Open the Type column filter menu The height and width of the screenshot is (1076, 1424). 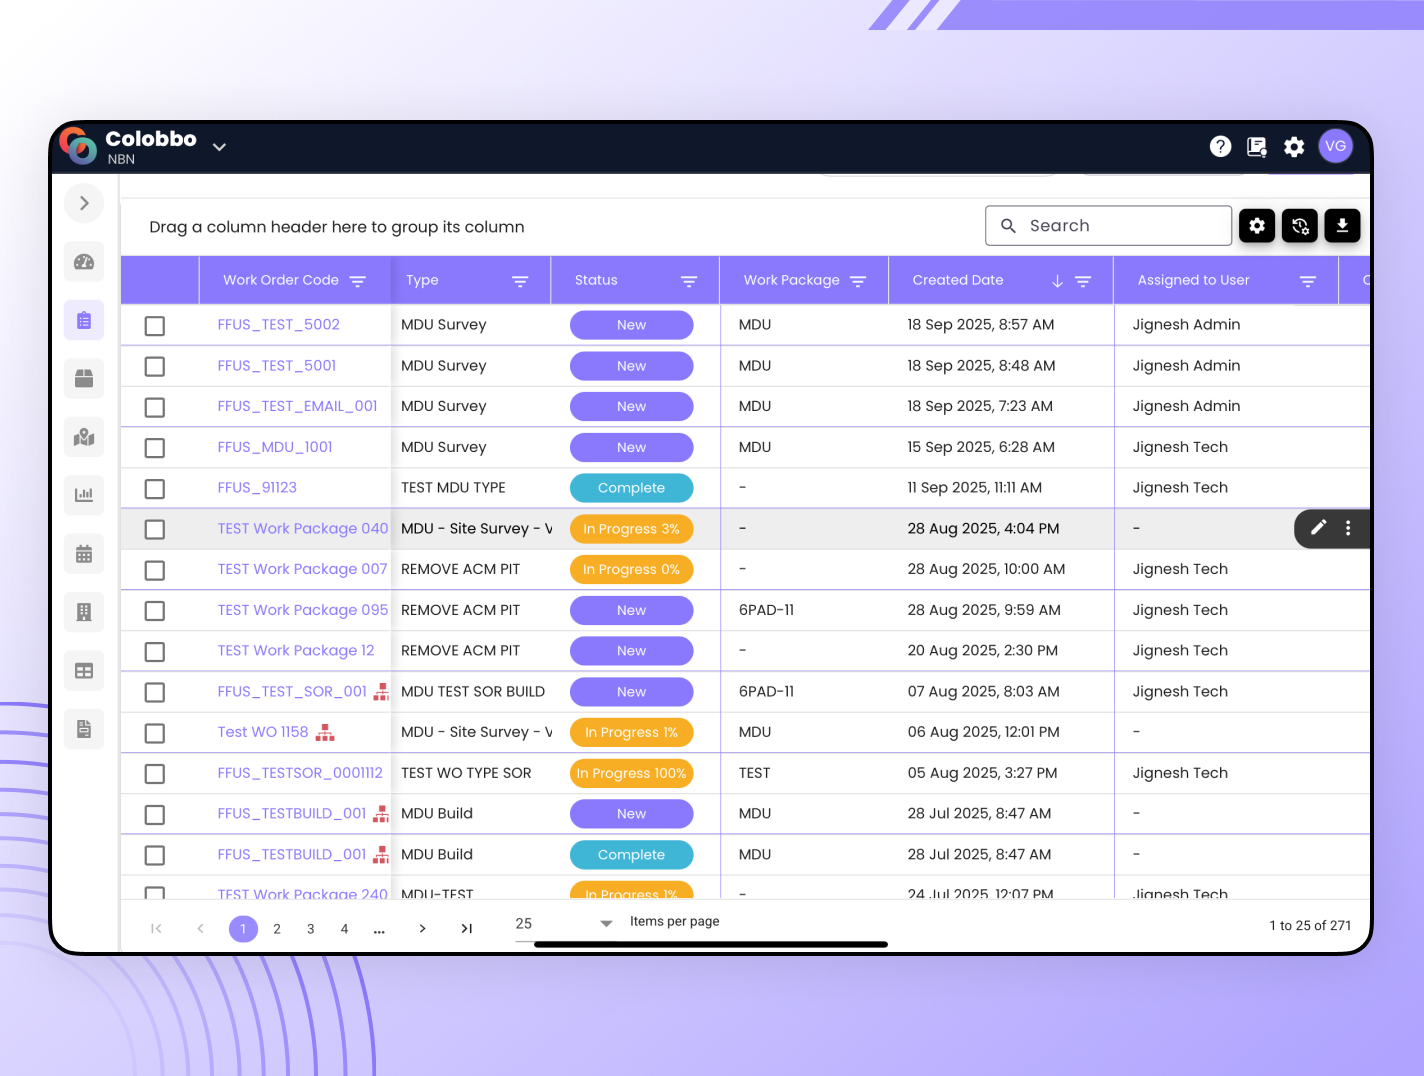click(x=520, y=281)
